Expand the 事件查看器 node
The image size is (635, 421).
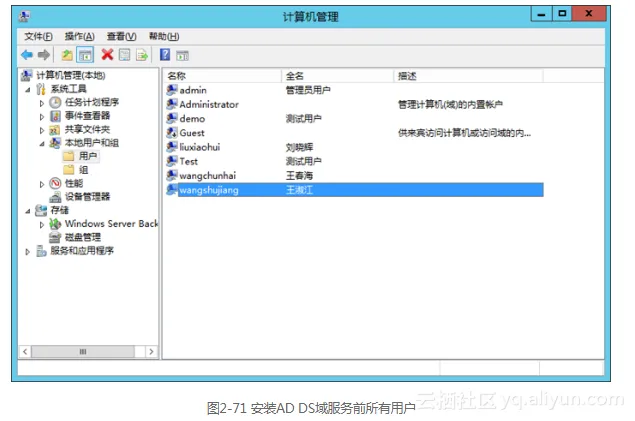[x=42, y=117]
